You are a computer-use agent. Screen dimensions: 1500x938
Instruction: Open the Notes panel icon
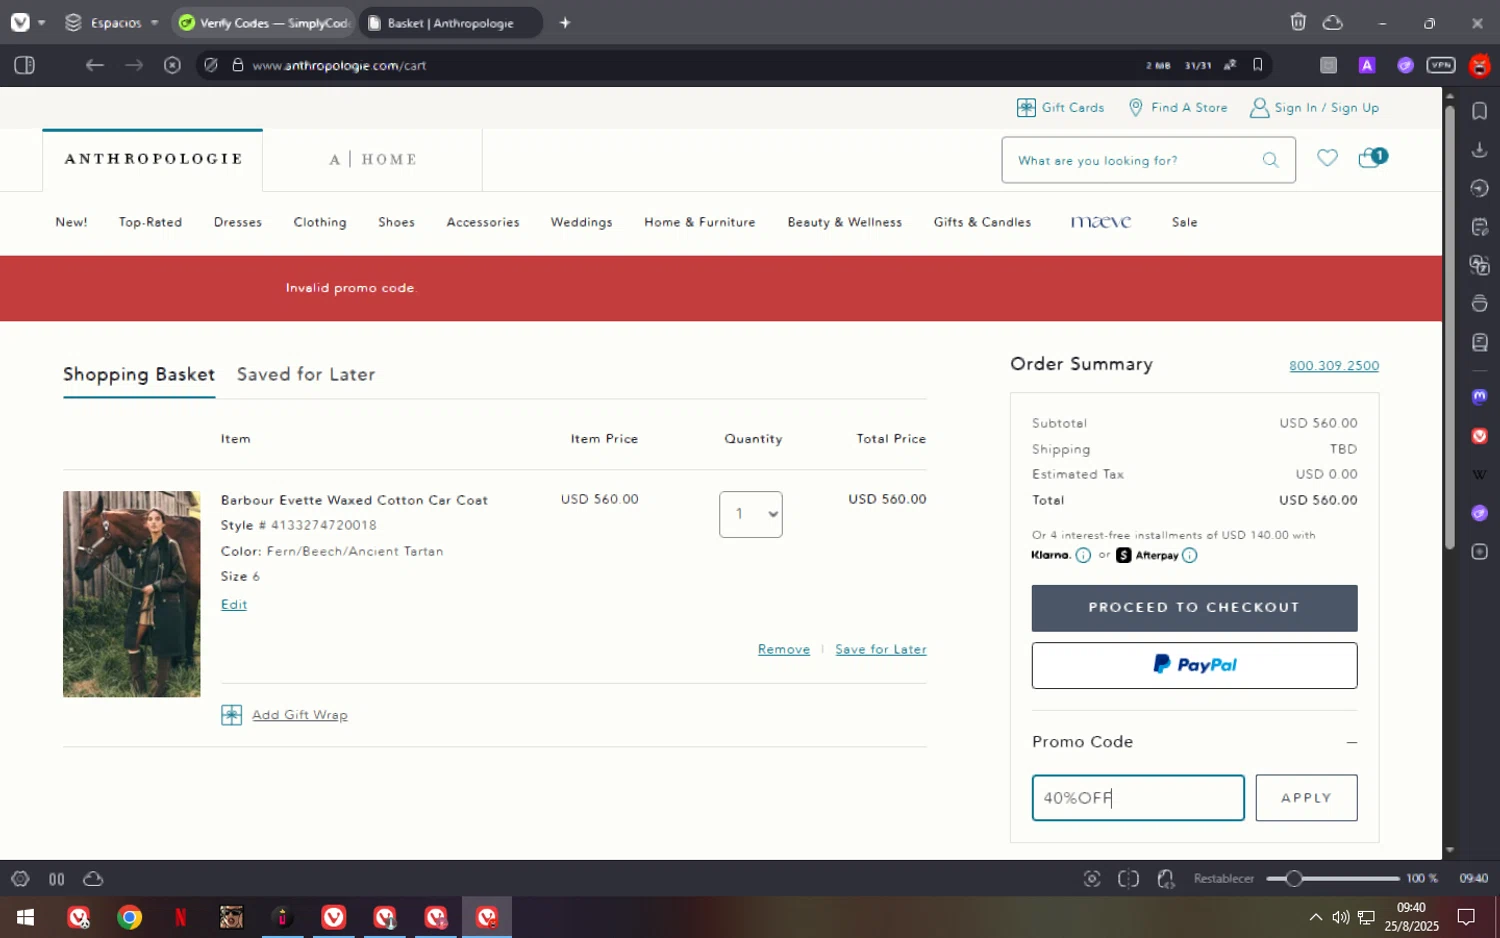1480,227
